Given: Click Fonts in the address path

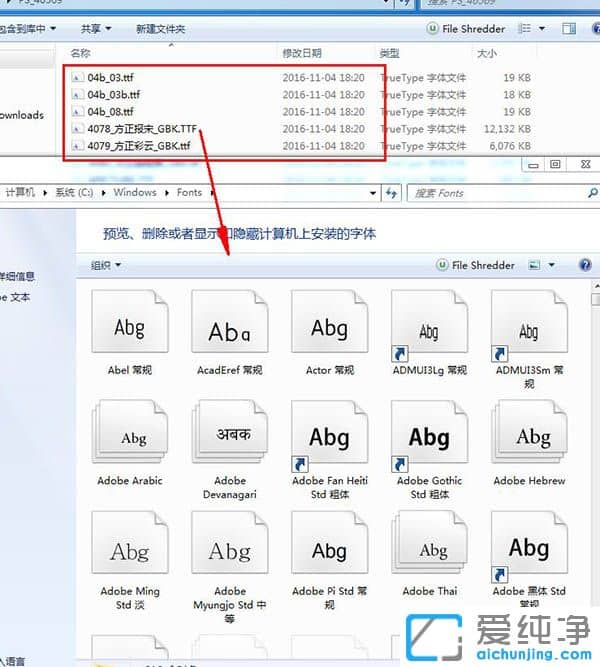Looking at the screenshot, I should pos(189,192).
